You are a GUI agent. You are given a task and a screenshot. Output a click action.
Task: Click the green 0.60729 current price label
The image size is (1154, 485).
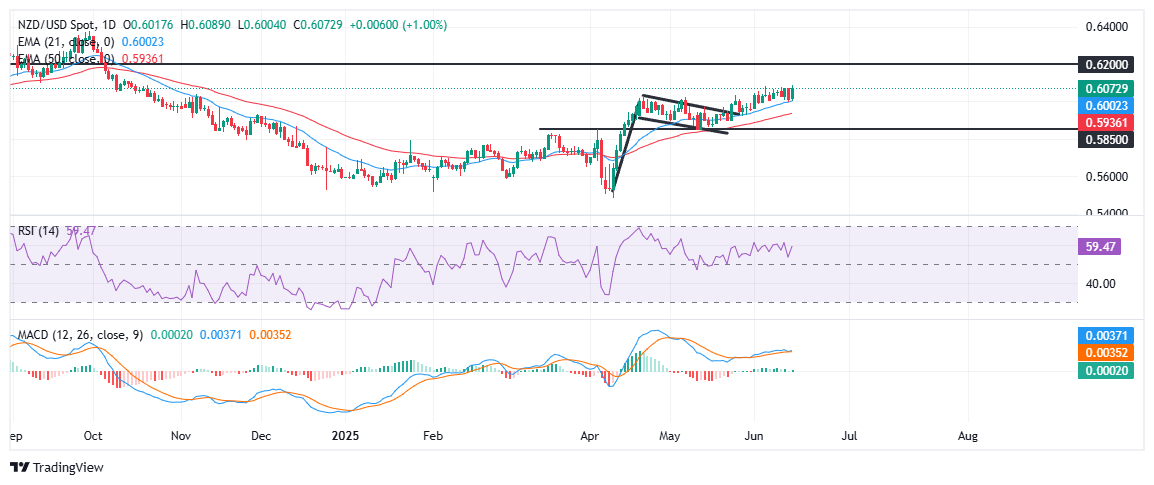click(x=1110, y=88)
